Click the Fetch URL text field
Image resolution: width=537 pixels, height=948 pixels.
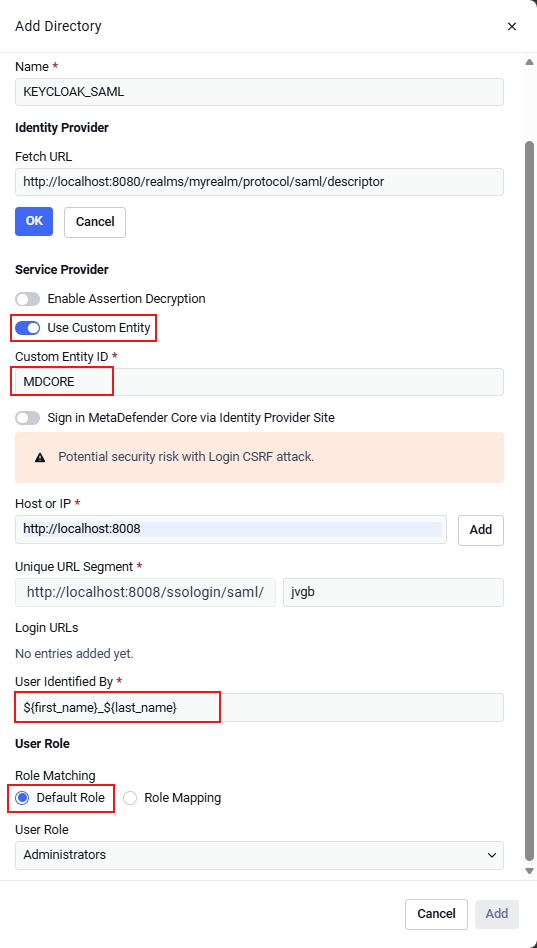(x=259, y=181)
